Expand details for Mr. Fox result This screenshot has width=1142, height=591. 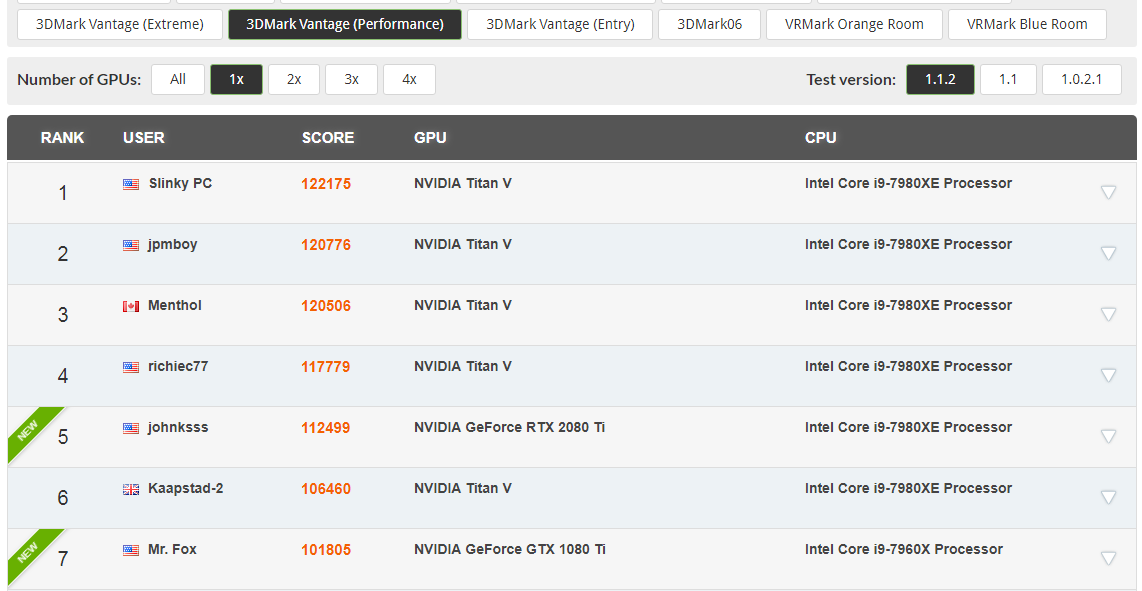(x=1108, y=558)
